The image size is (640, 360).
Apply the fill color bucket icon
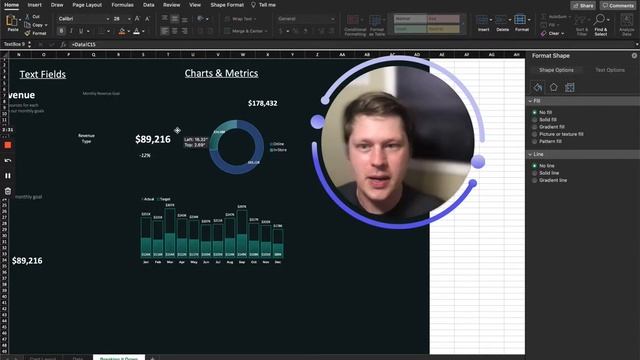point(122,31)
